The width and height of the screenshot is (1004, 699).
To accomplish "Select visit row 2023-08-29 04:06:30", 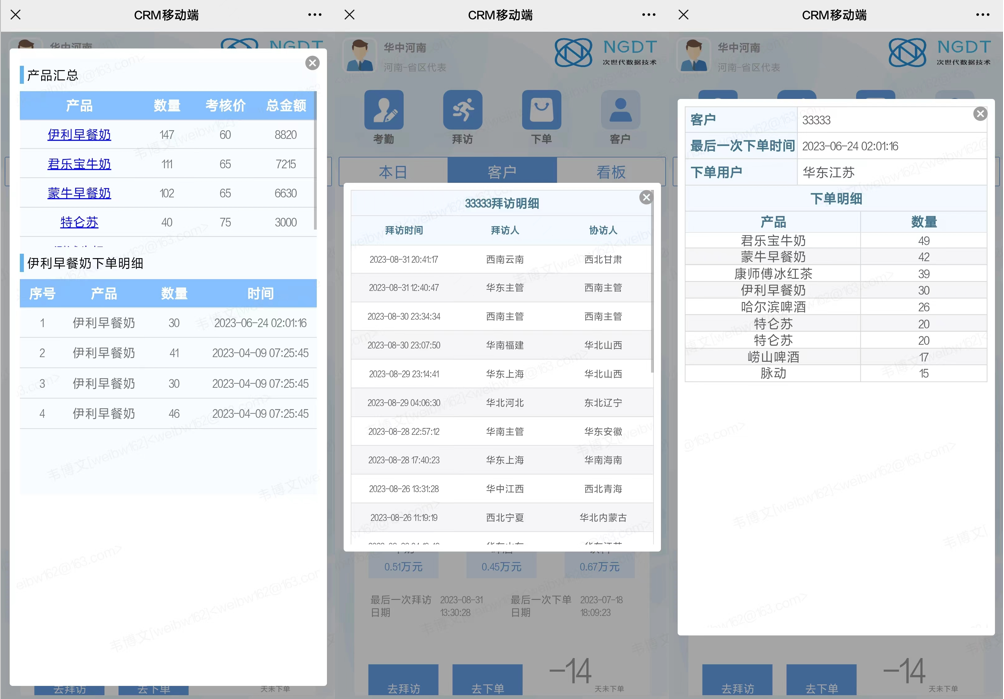I will 502,403.
